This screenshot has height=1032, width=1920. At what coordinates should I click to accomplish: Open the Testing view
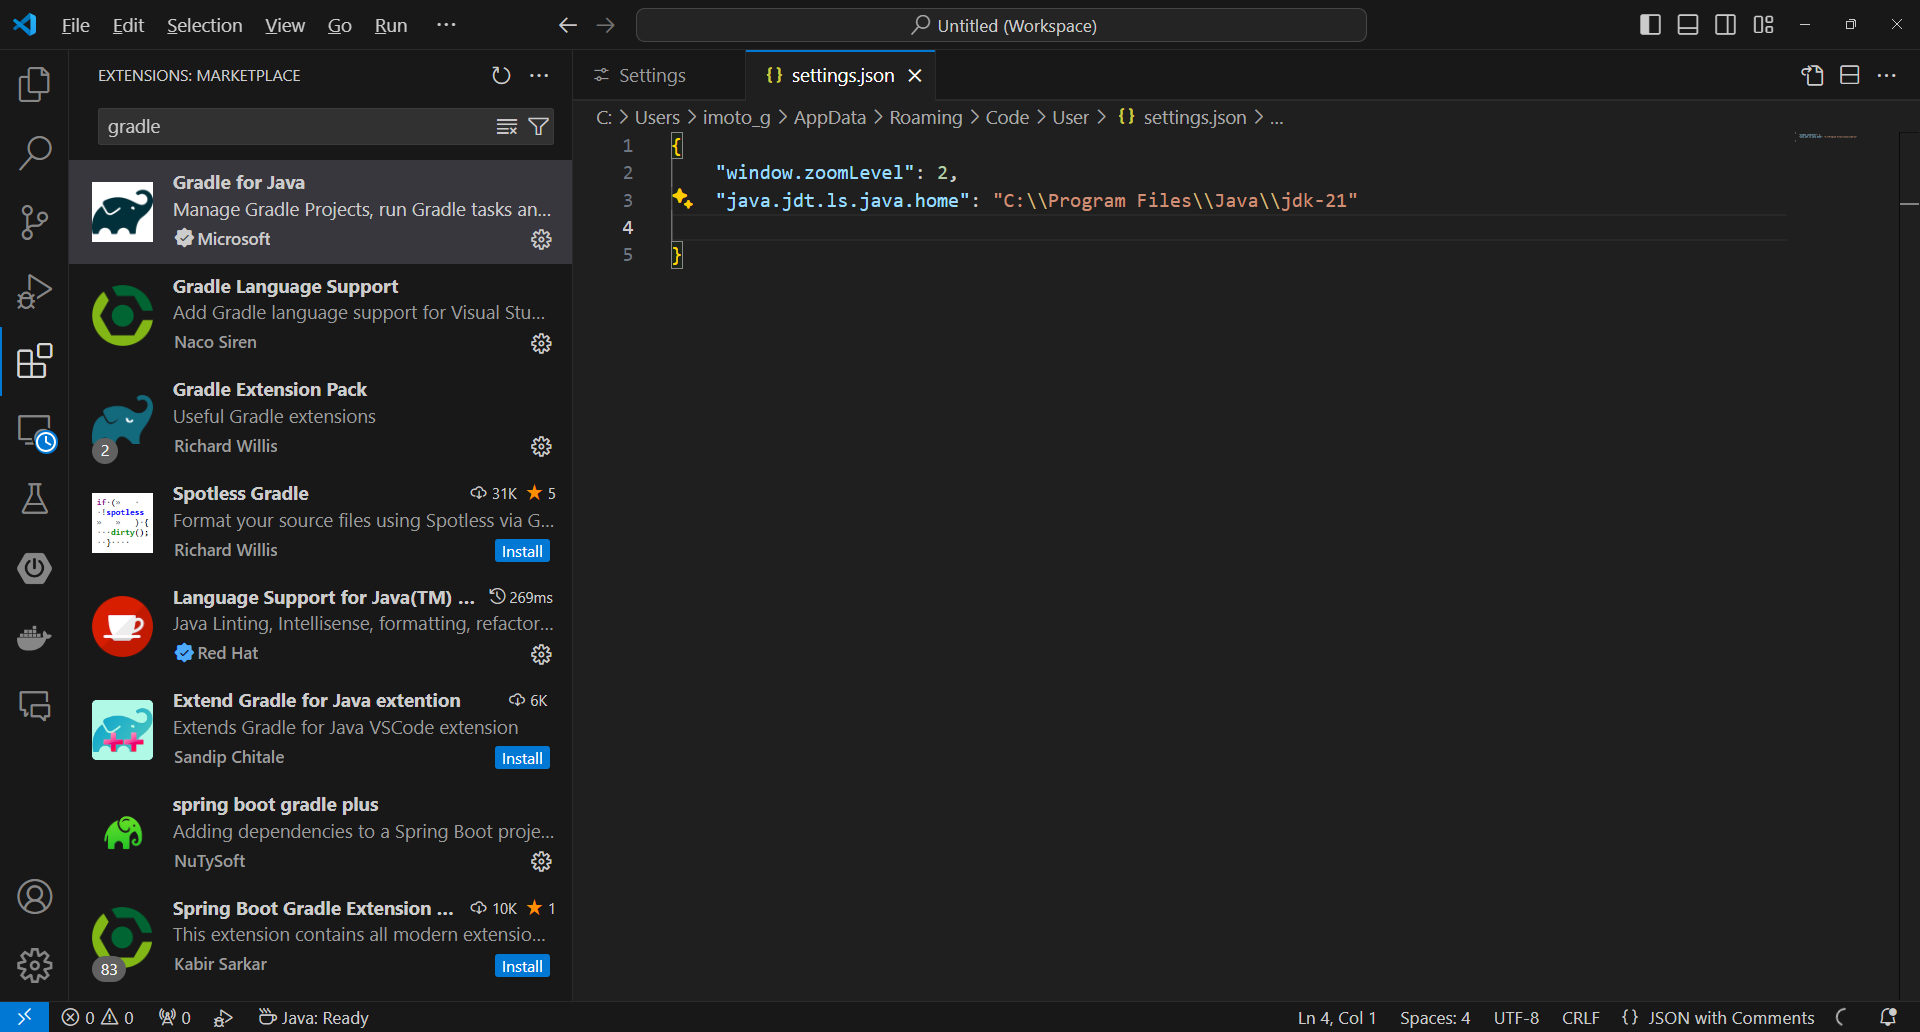[x=34, y=499]
